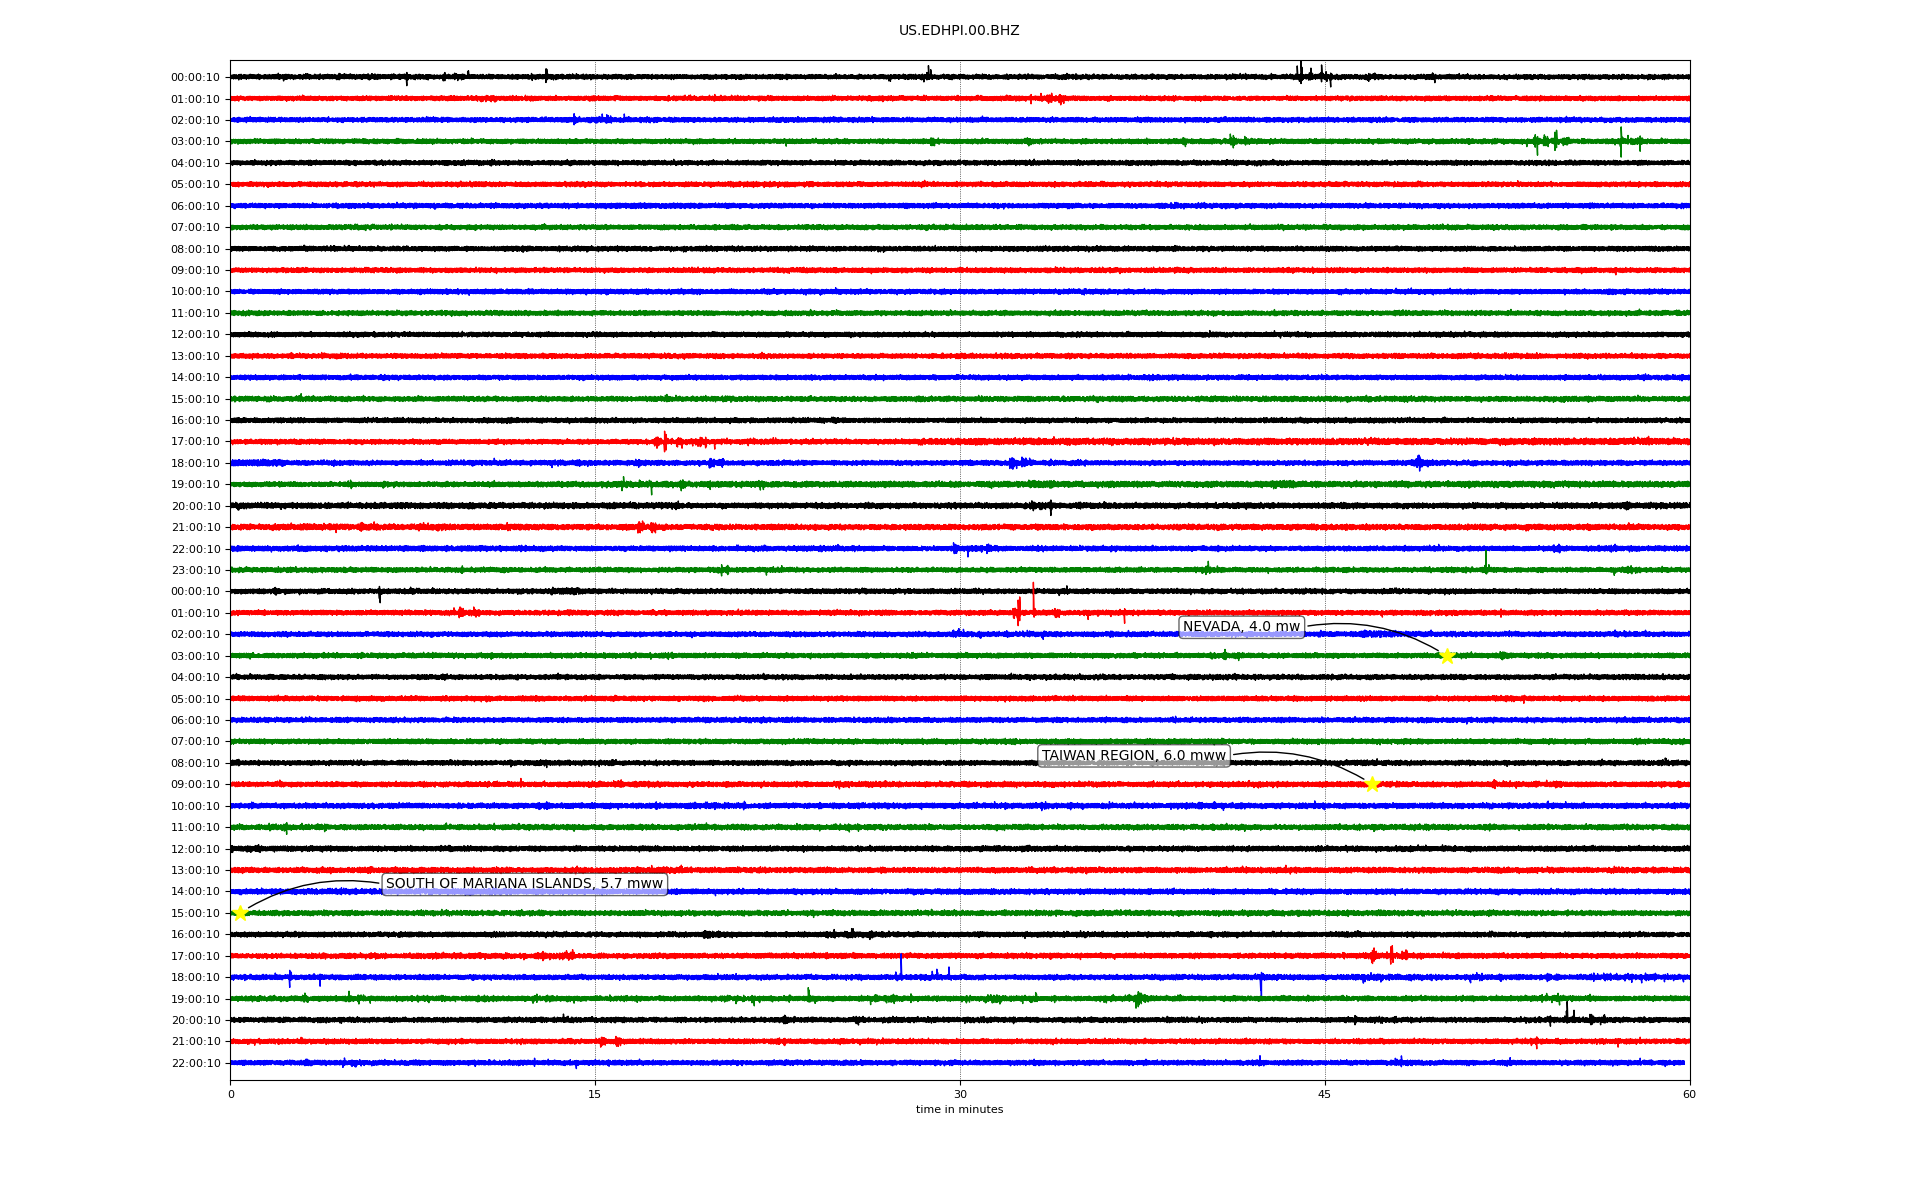
Task: Click the 23:00:10 row time label
Action: click(x=196, y=571)
